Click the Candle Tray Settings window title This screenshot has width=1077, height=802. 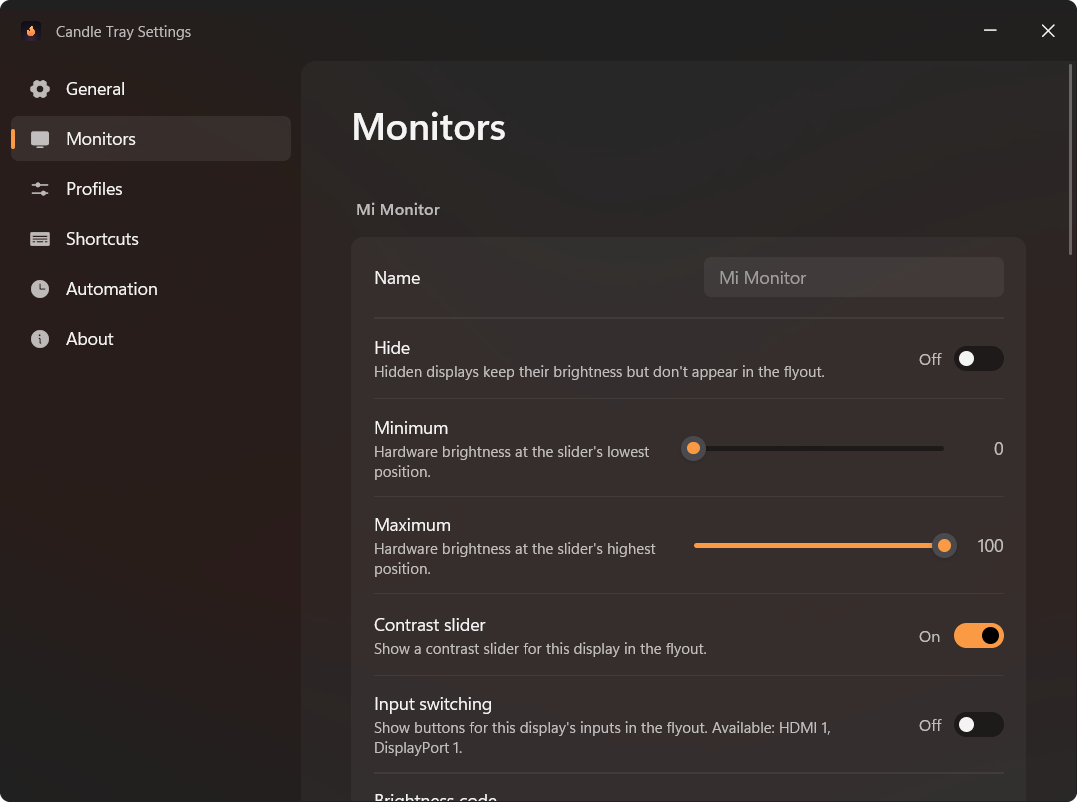tap(123, 32)
